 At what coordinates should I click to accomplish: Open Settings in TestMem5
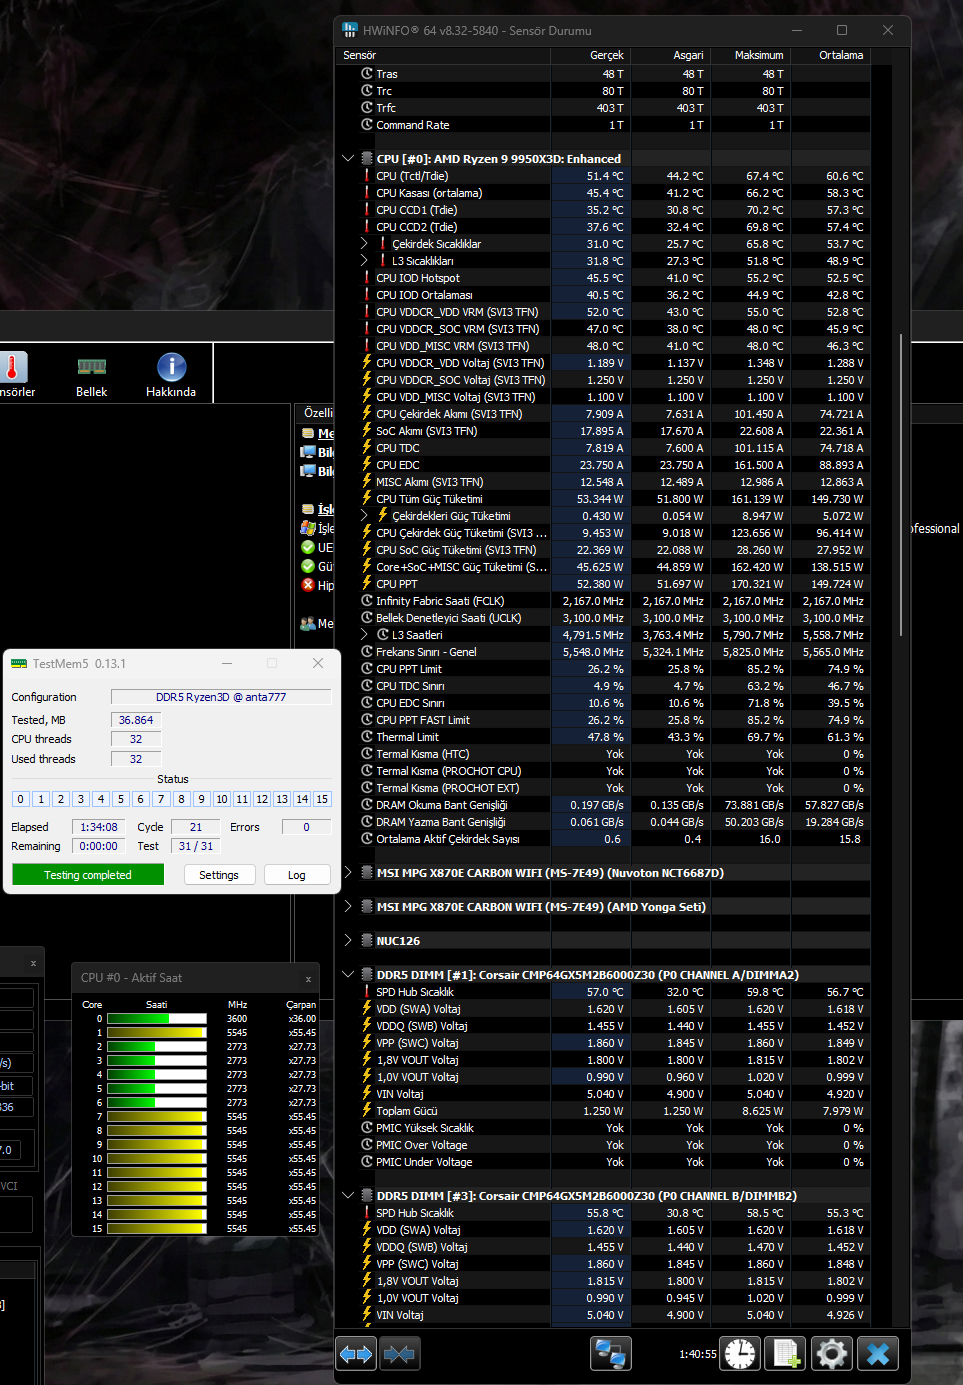coord(219,875)
